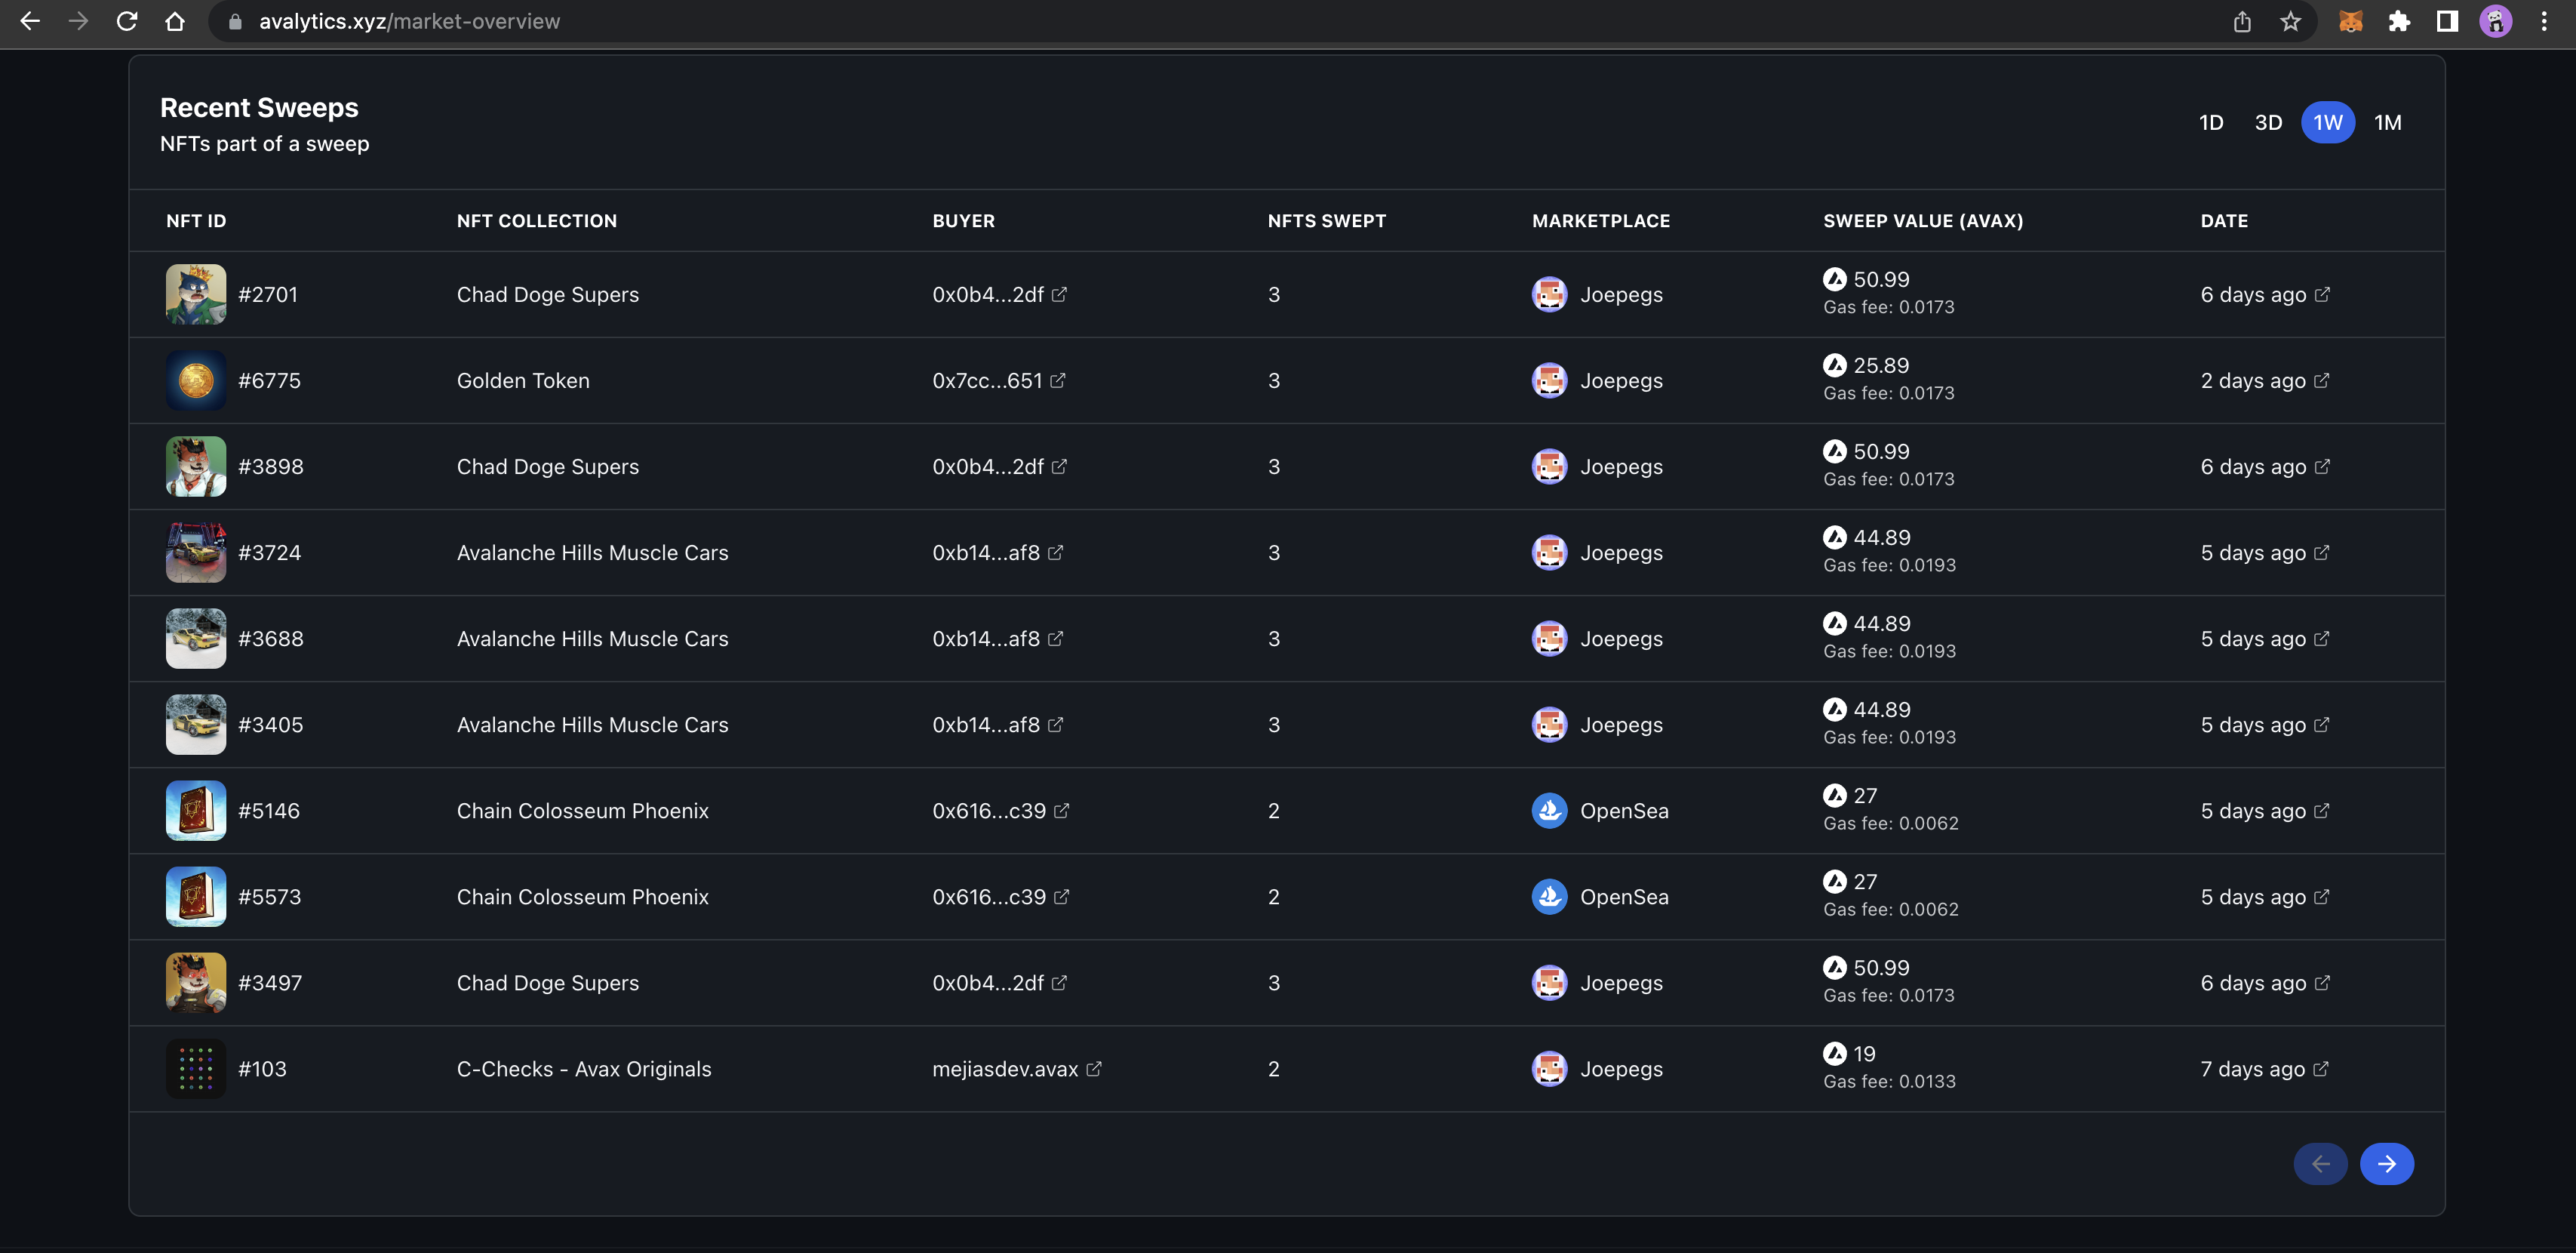Toggle browser side panel icon
The height and width of the screenshot is (1253, 2576).
point(2447,21)
